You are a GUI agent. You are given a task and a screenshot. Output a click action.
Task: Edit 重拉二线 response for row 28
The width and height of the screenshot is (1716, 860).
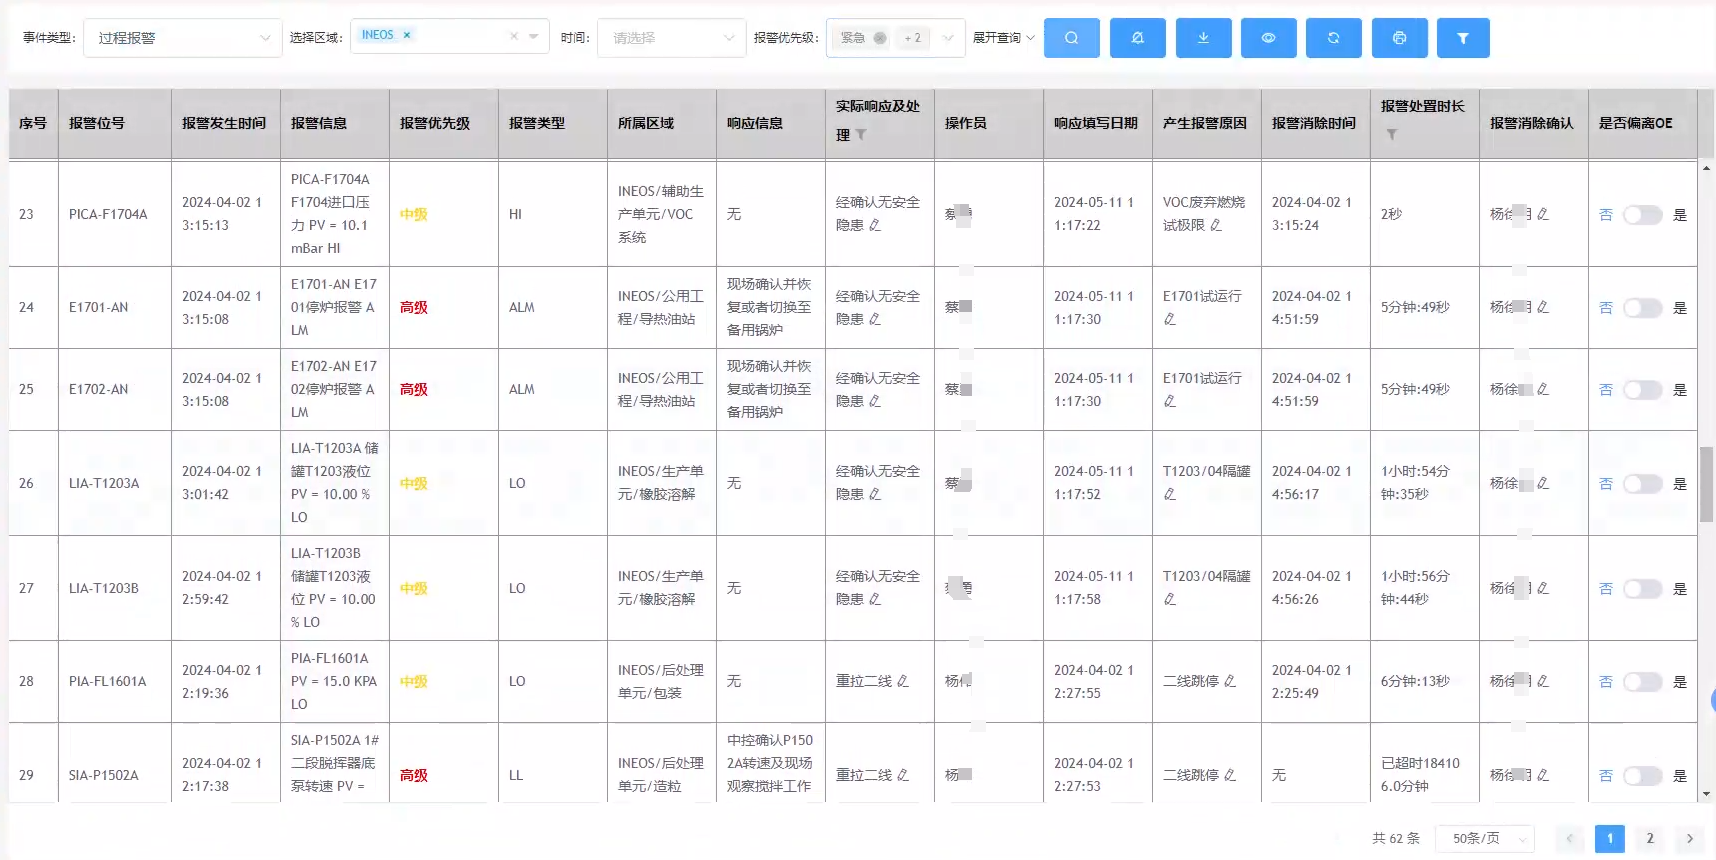903,682
